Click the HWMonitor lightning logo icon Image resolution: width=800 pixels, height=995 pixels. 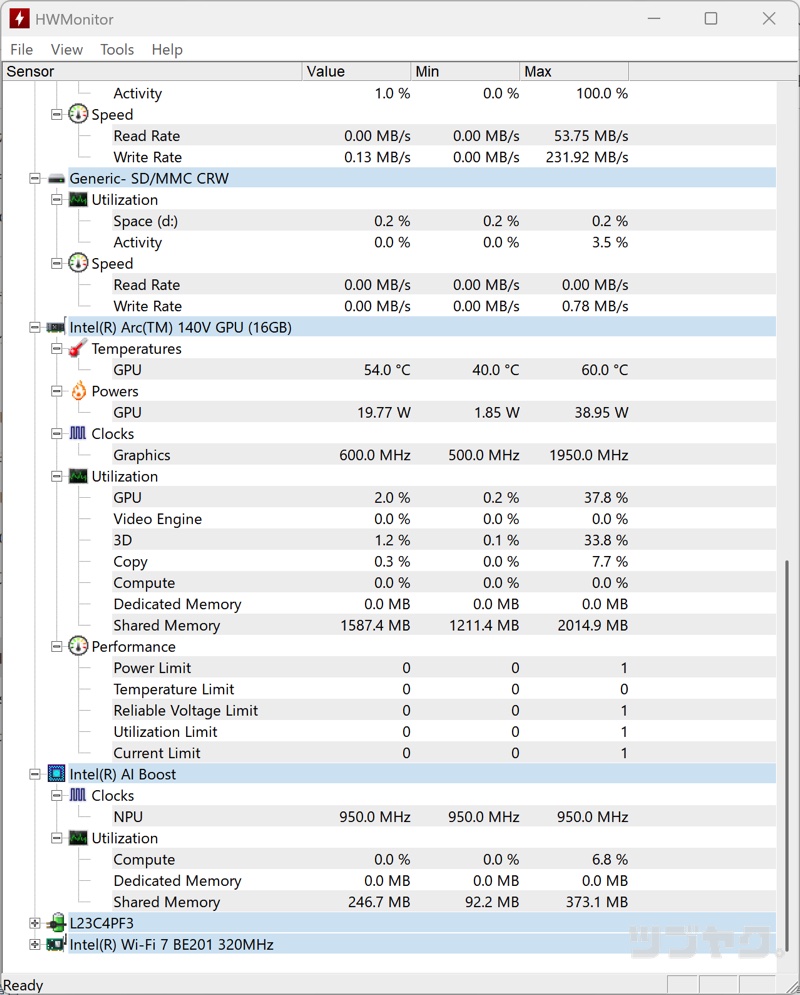tap(19, 19)
